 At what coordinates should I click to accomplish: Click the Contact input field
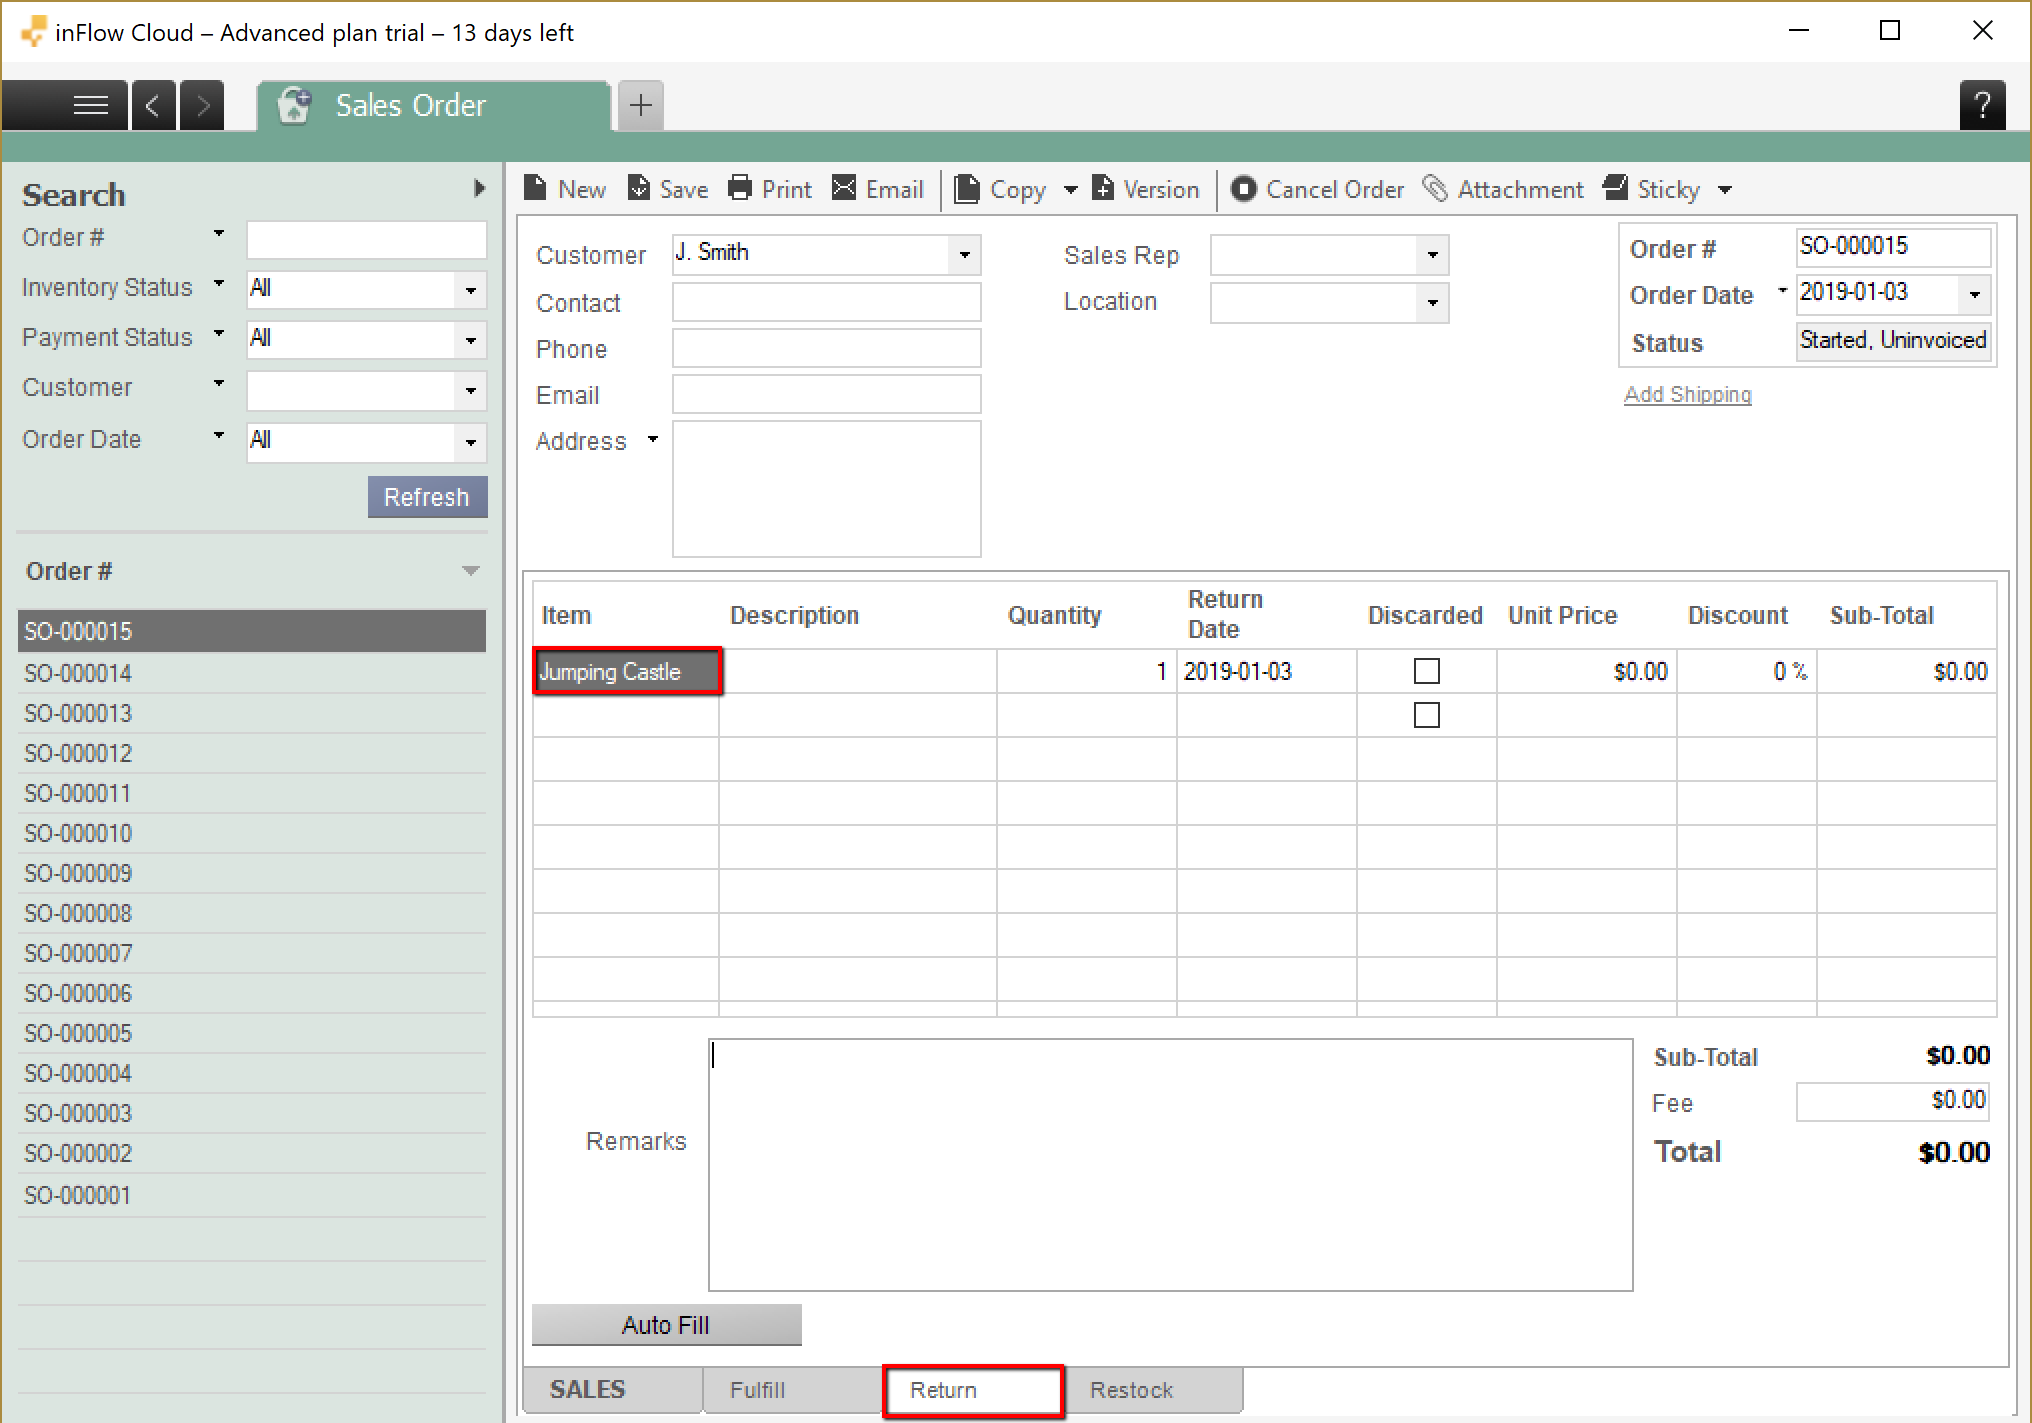(x=826, y=302)
